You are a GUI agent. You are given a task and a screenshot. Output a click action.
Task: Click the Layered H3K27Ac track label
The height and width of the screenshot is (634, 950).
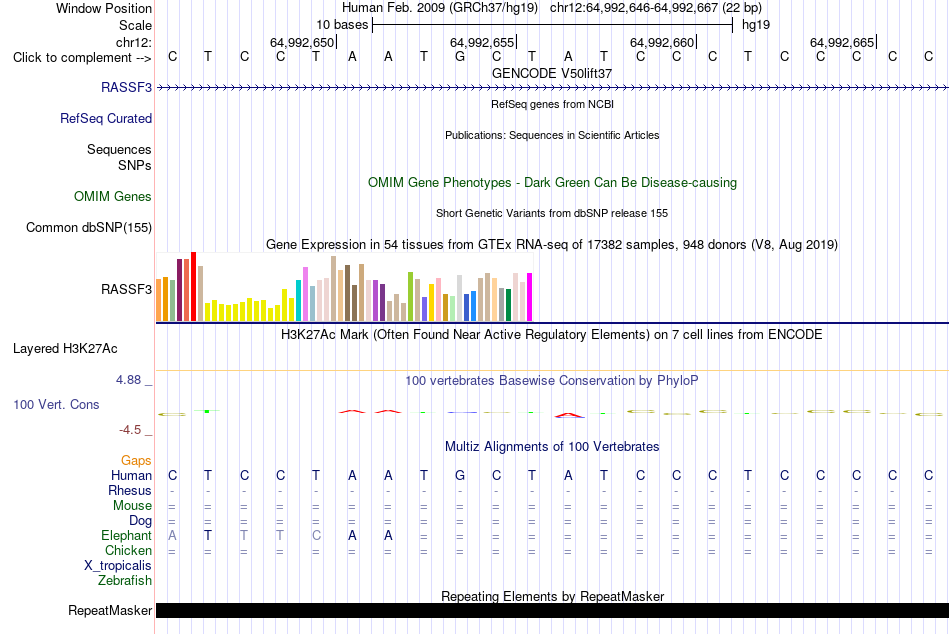pos(65,349)
